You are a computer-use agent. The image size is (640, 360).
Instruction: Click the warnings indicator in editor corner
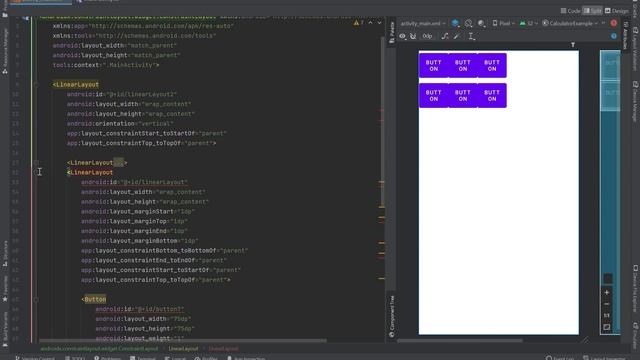click(x=358, y=22)
